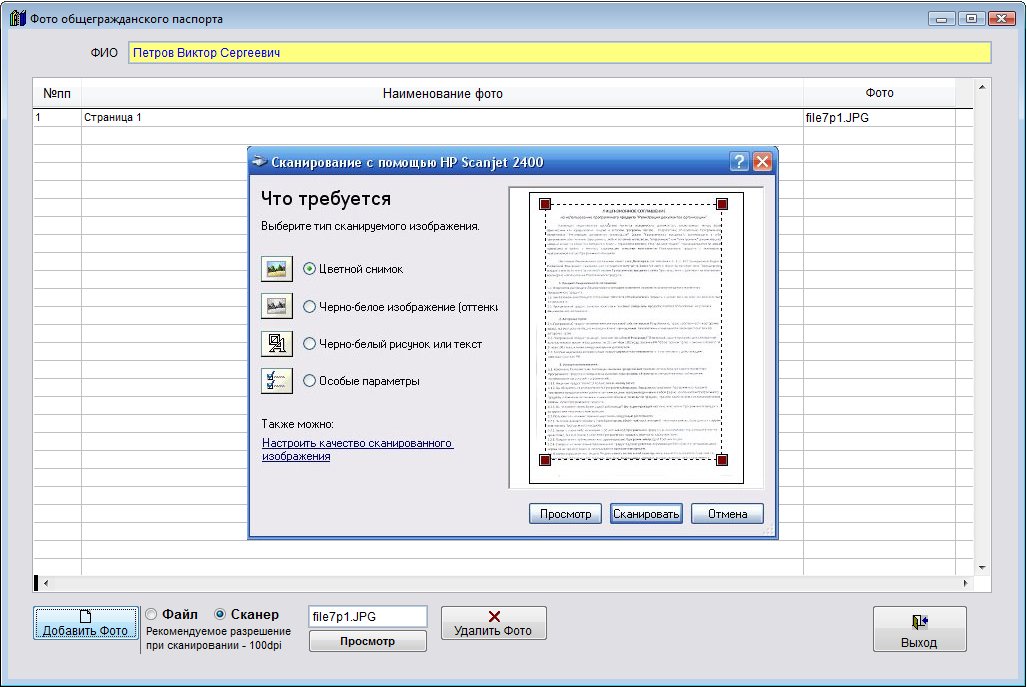Viewport: 1027px width, 687px height.
Task: Switch source to 'Файл' radio button
Action: (152, 615)
